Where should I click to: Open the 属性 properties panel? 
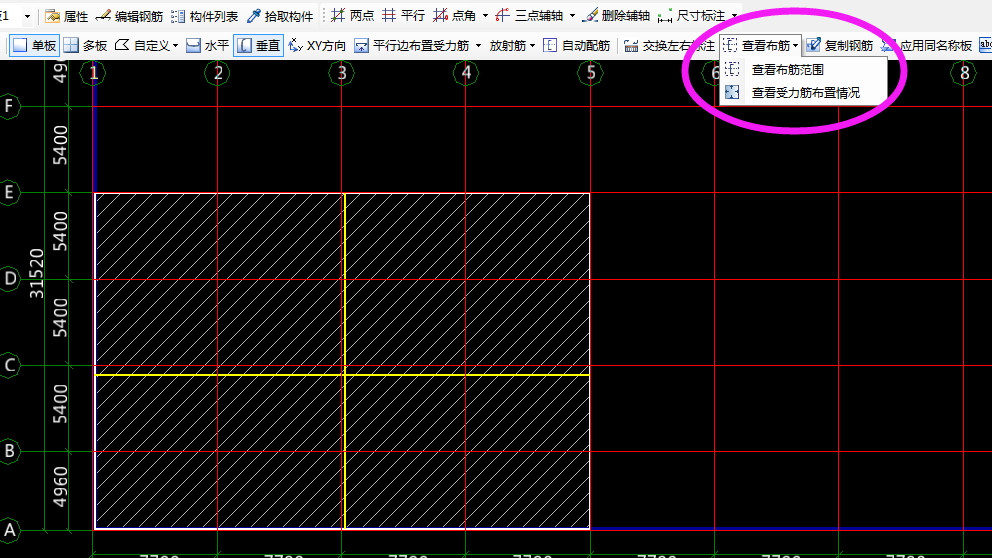66,16
